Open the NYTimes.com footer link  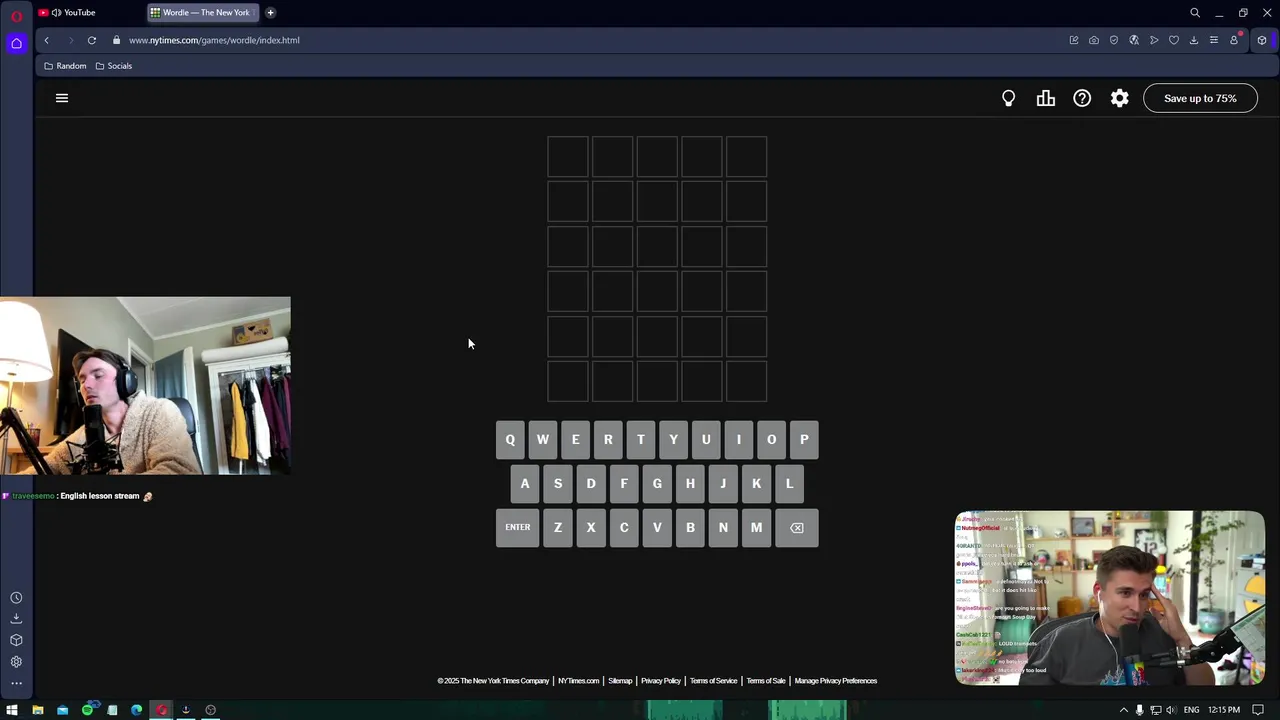pyautogui.click(x=578, y=681)
